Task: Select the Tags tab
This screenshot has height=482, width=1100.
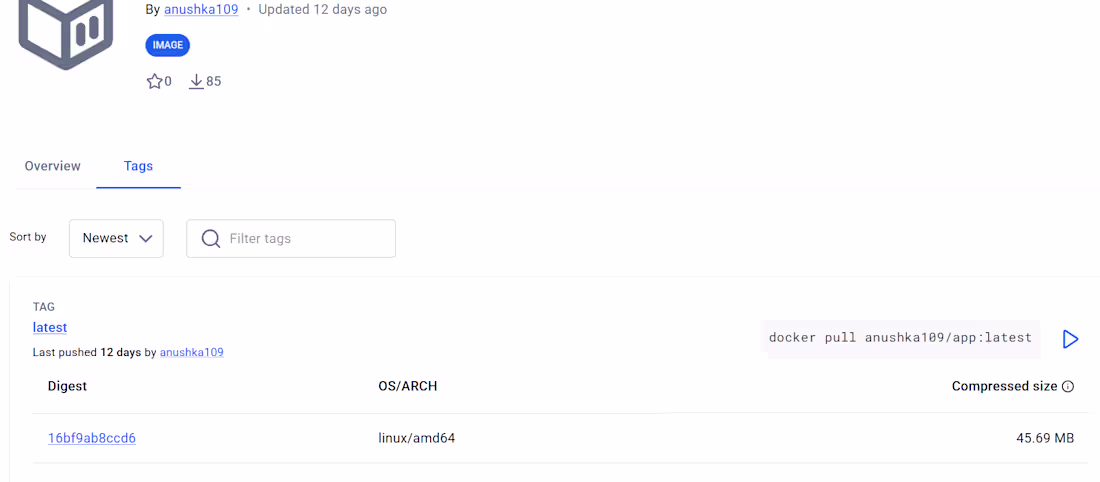Action: [x=138, y=166]
